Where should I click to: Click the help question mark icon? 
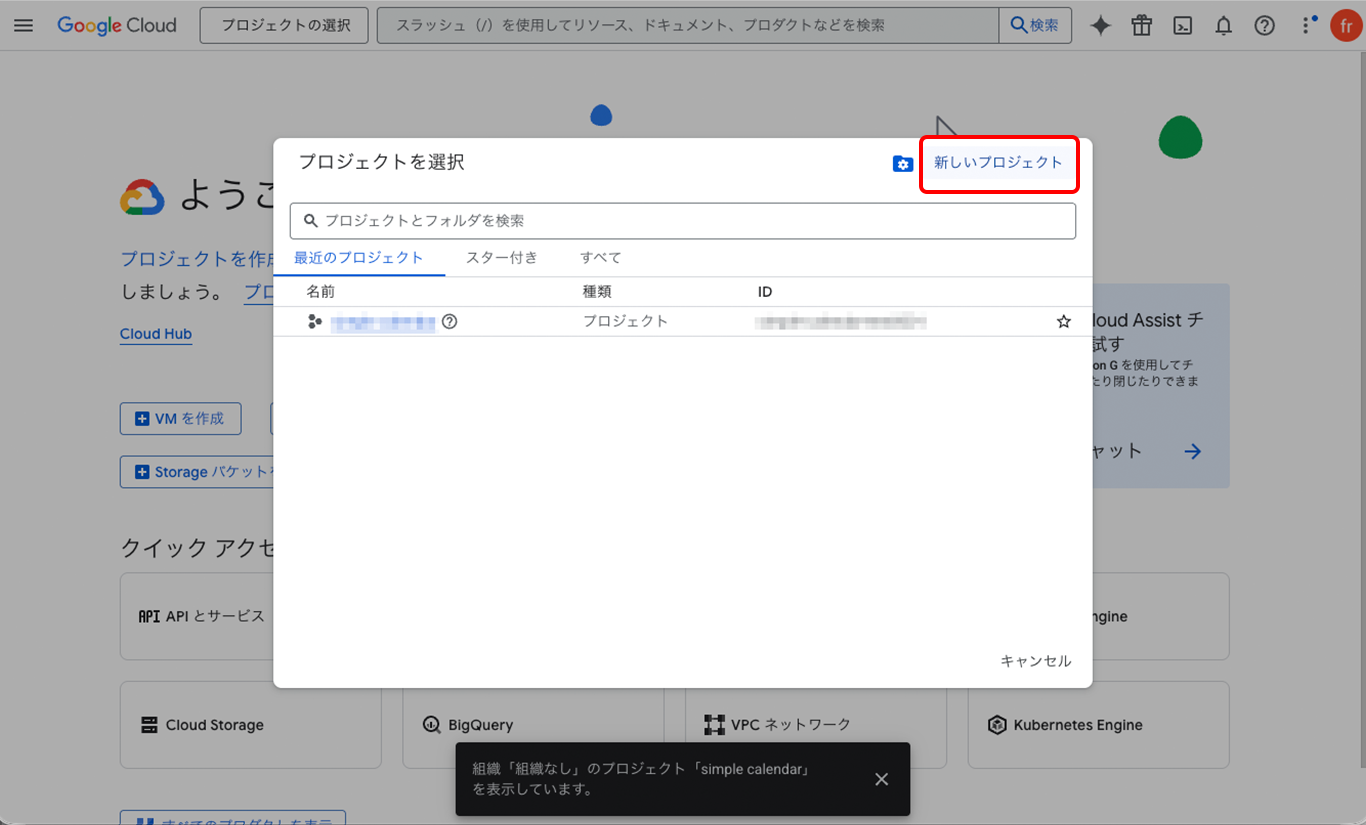click(1265, 26)
